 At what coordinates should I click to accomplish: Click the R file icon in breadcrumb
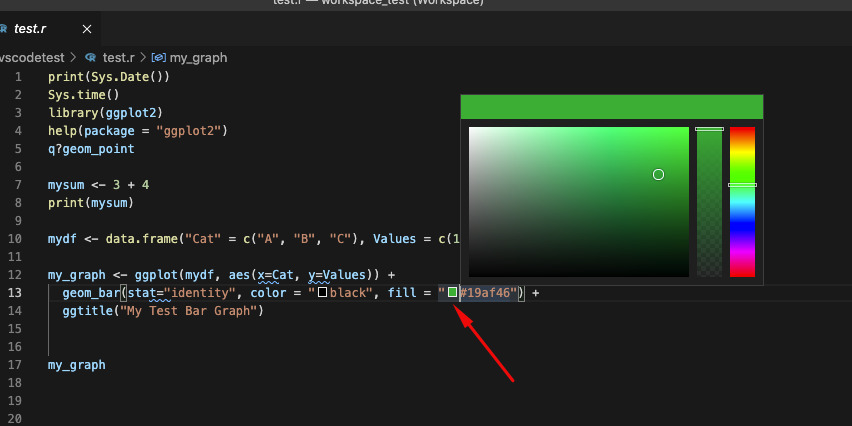pyautogui.click(x=90, y=58)
